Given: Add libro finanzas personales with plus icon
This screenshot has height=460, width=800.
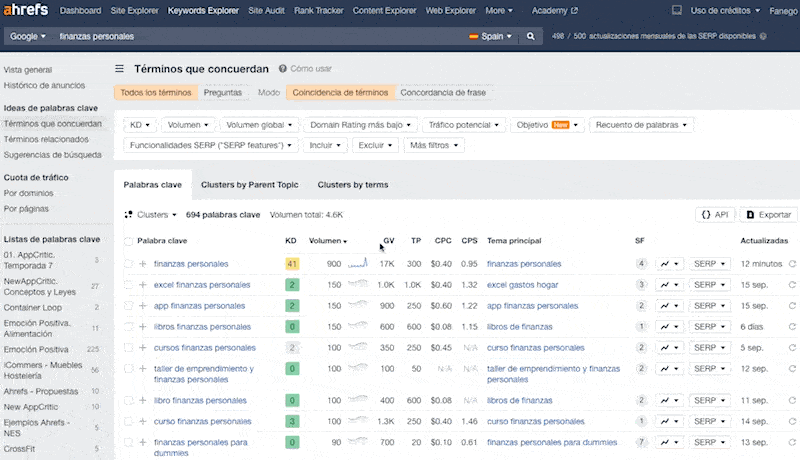Looking at the screenshot, I should pos(143,400).
